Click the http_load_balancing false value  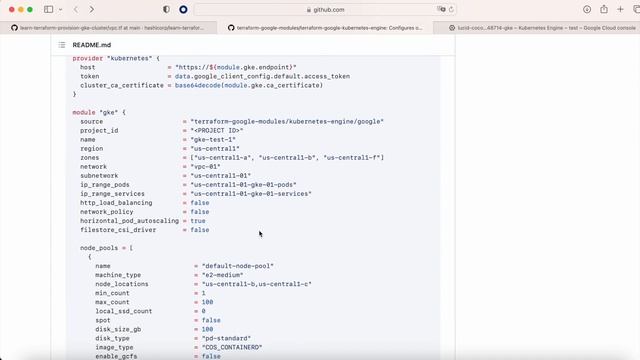200,203
